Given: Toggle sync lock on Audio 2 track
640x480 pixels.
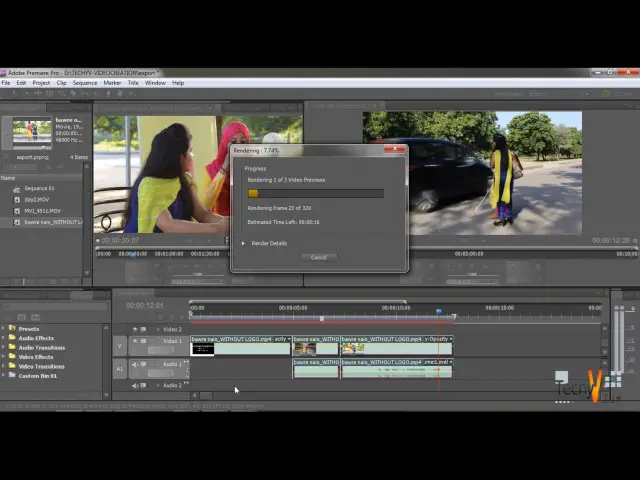Looking at the screenshot, I should tap(143, 385).
